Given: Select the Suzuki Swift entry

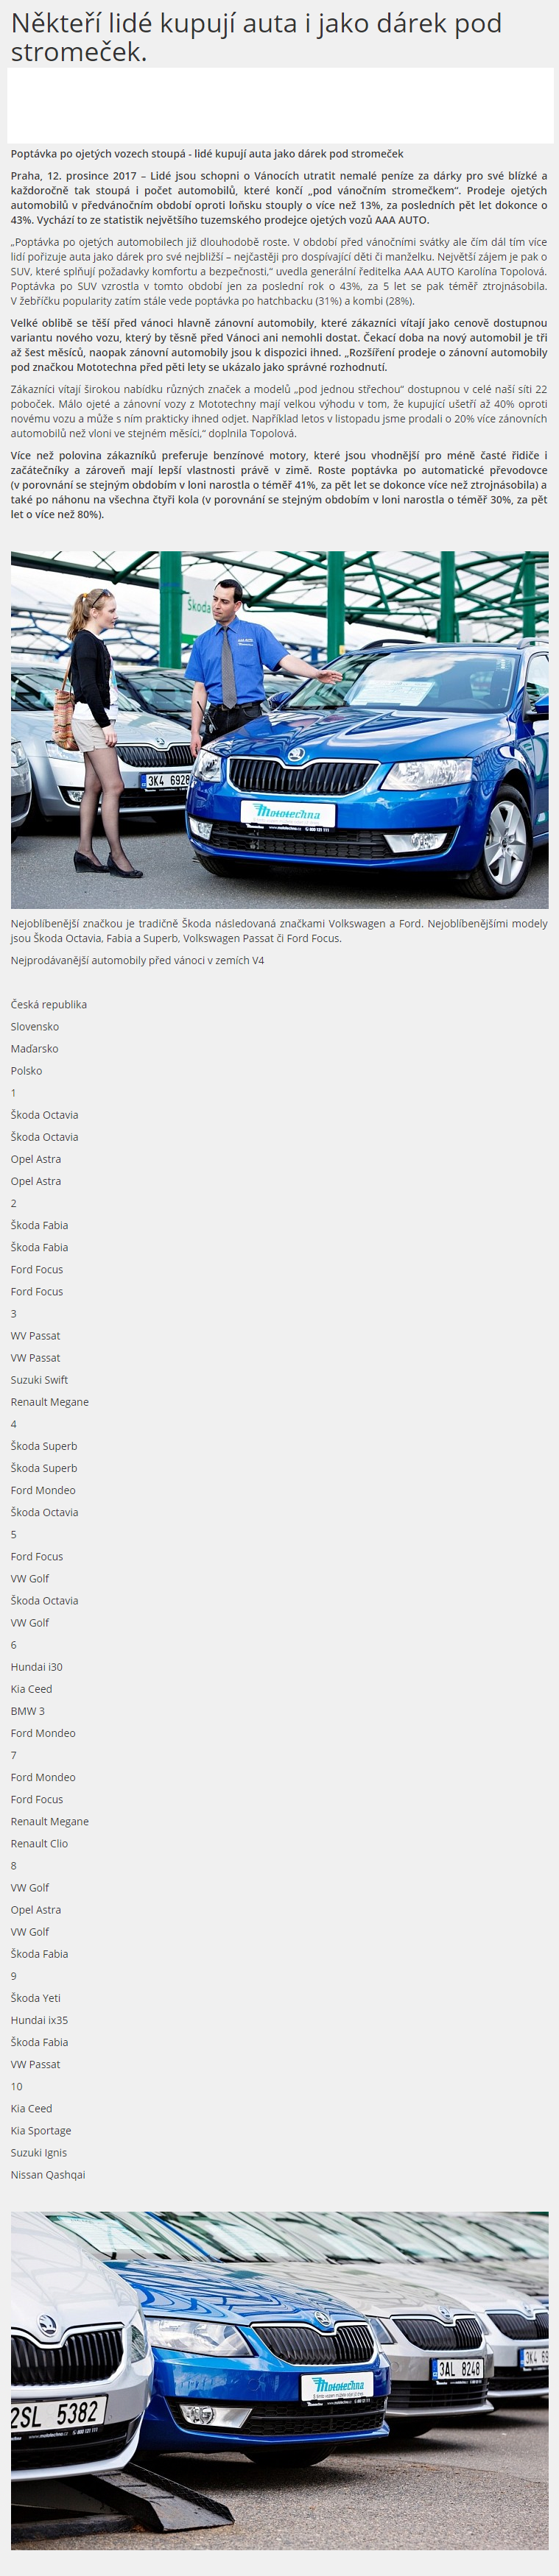Looking at the screenshot, I should (39, 1379).
